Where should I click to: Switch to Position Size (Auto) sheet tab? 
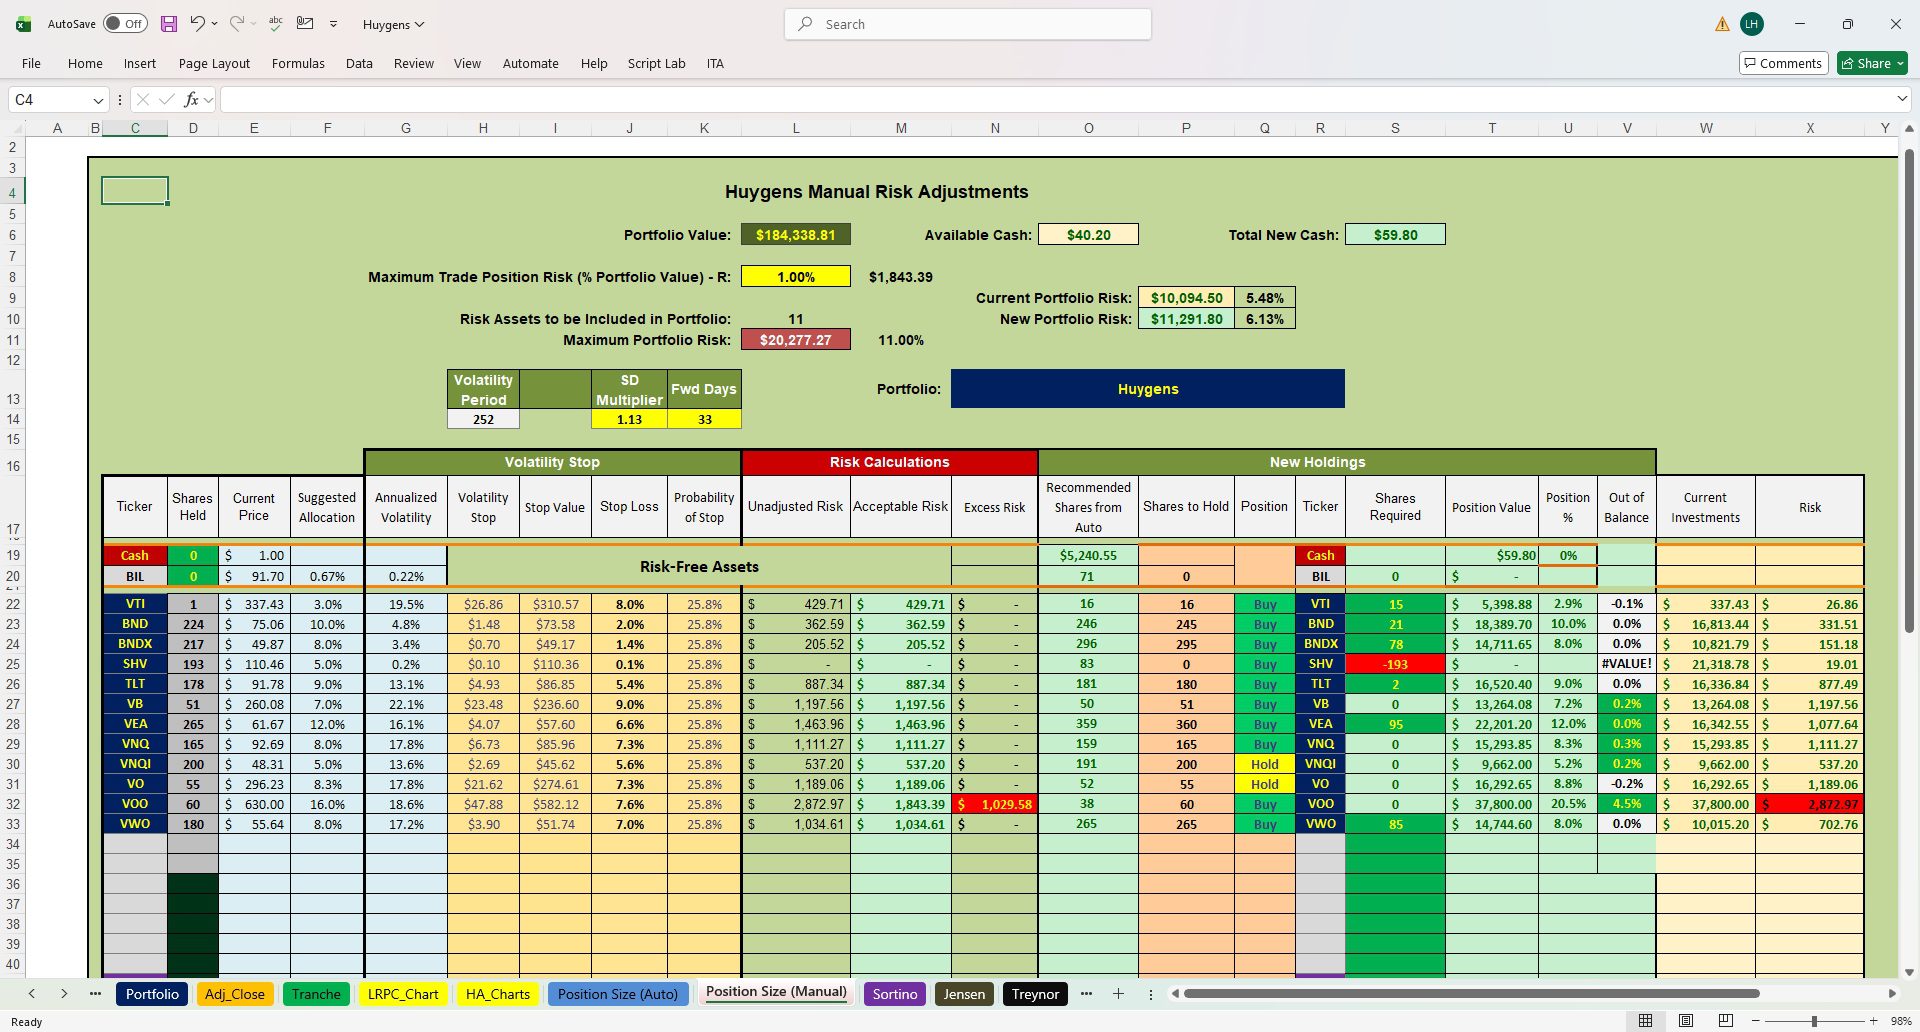[x=617, y=994]
